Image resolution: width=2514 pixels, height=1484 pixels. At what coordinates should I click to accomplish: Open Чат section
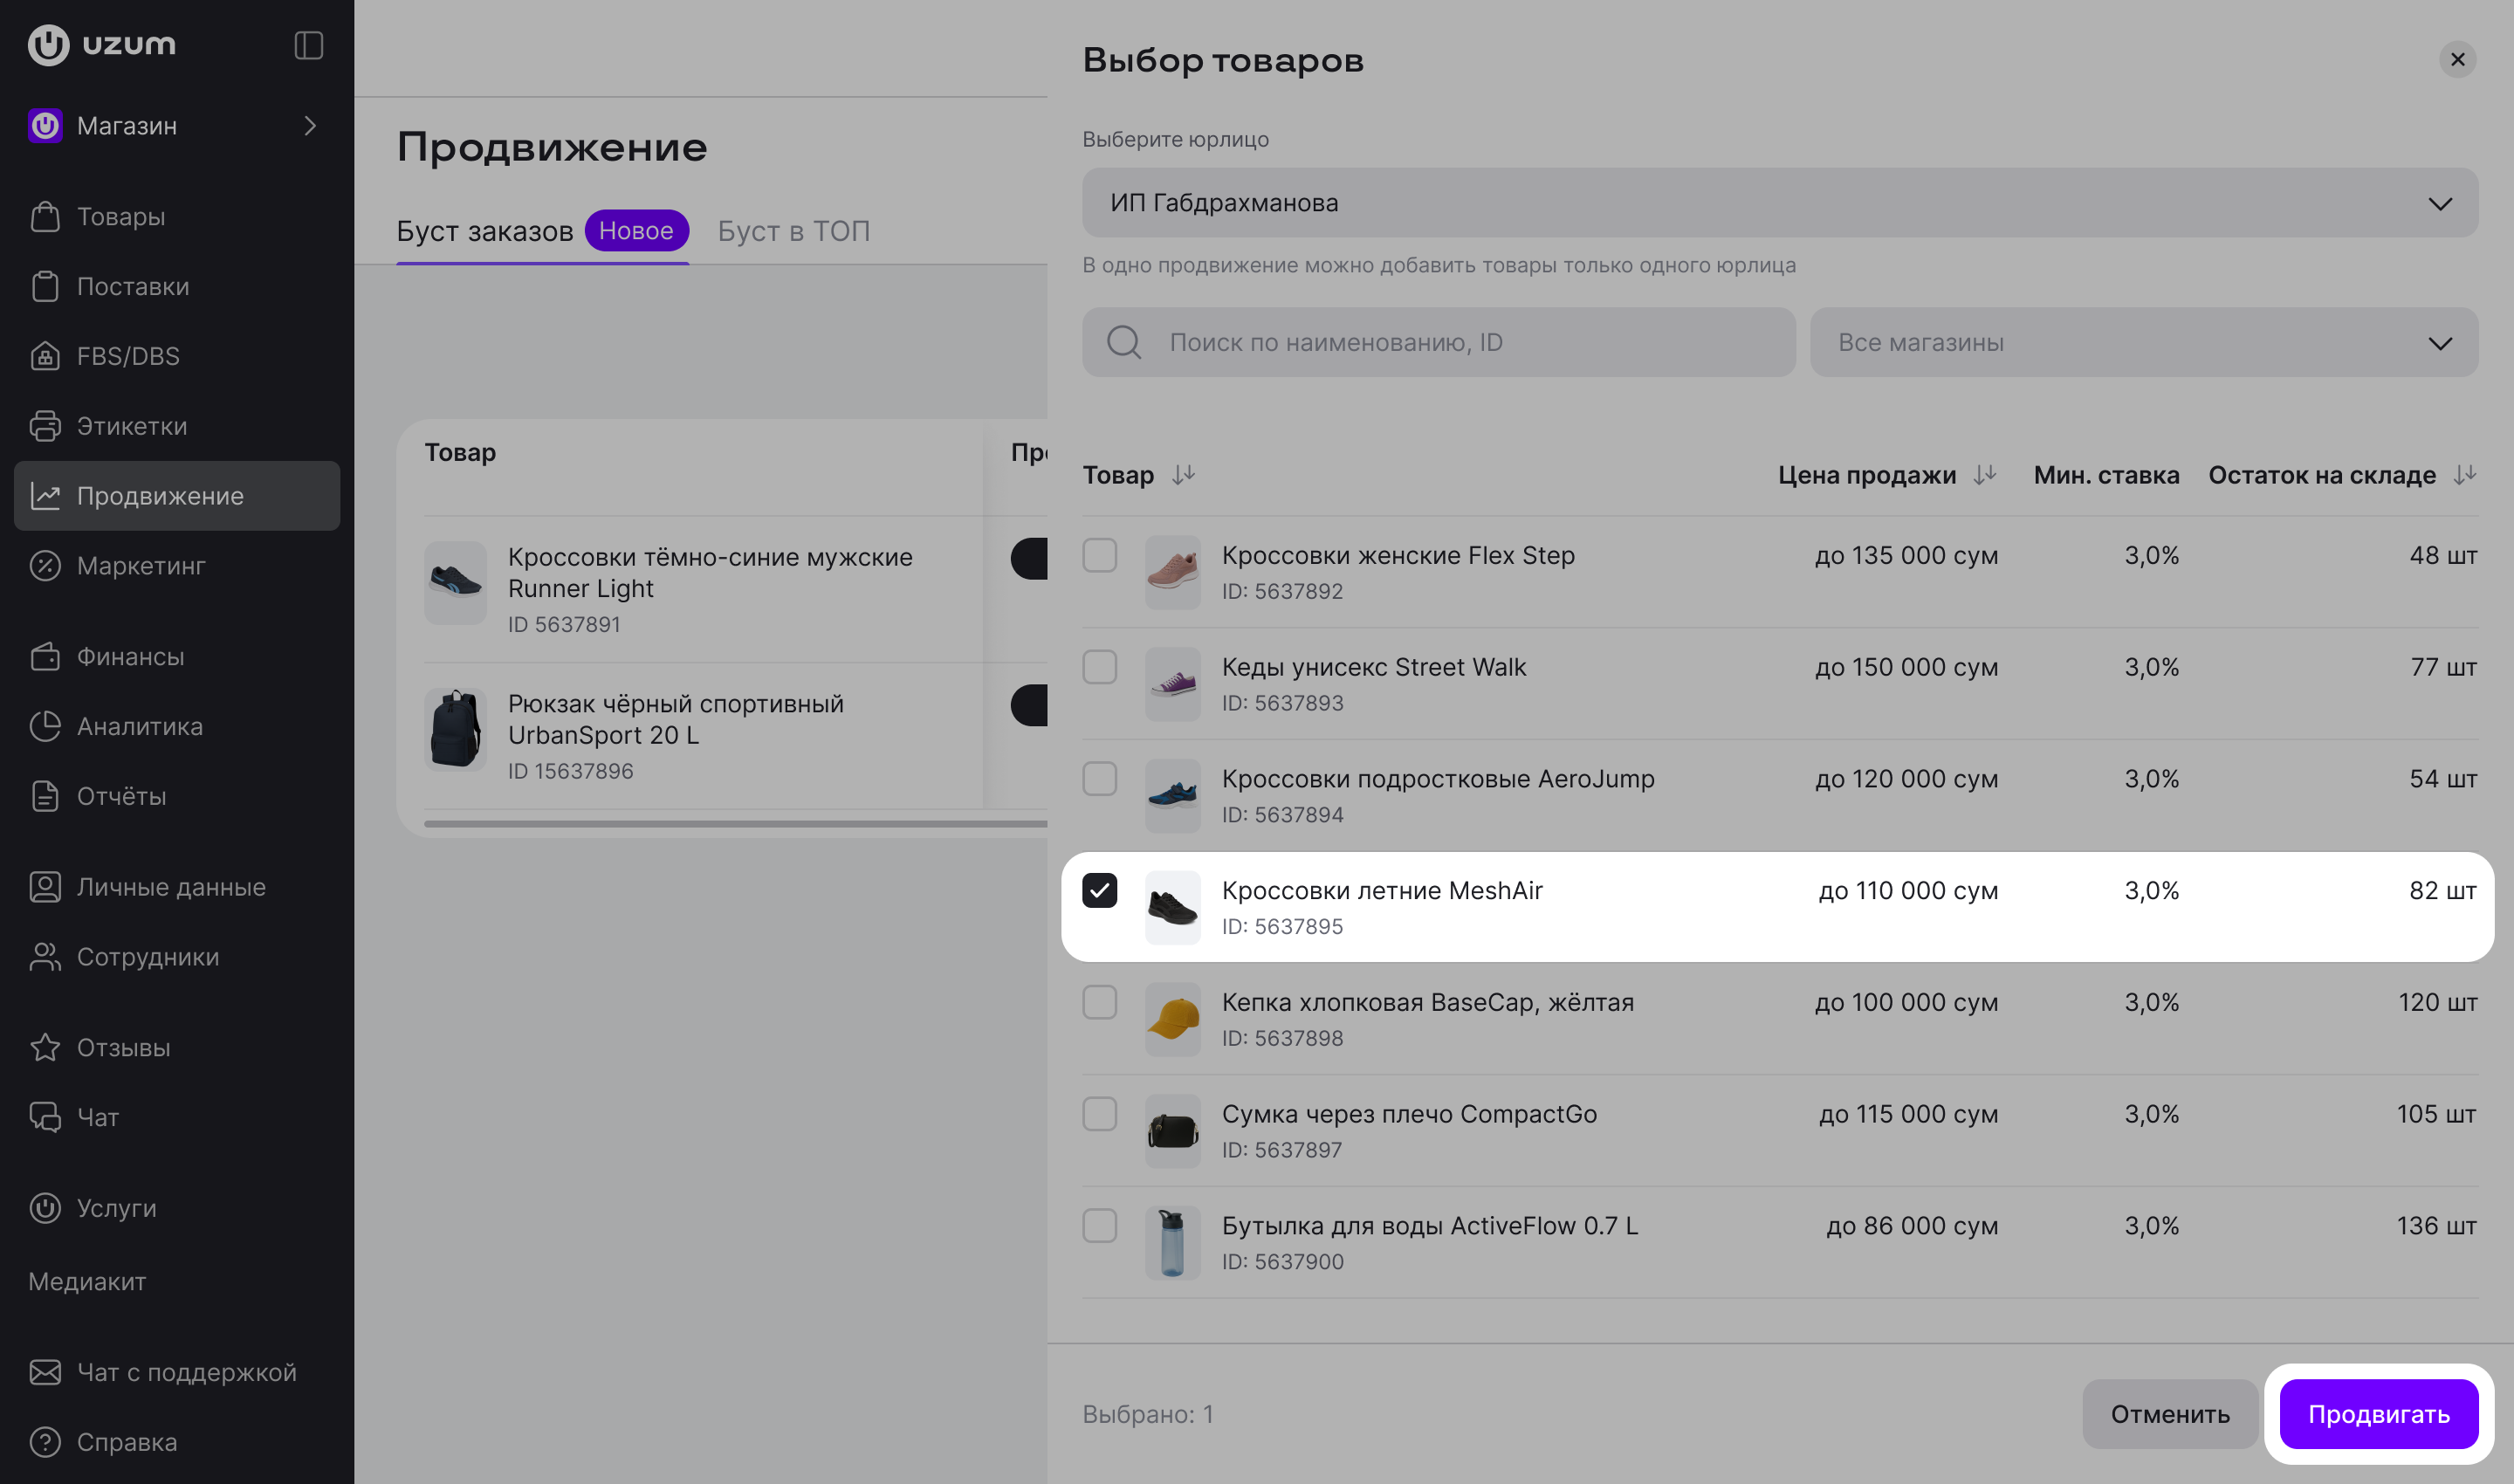click(177, 1117)
